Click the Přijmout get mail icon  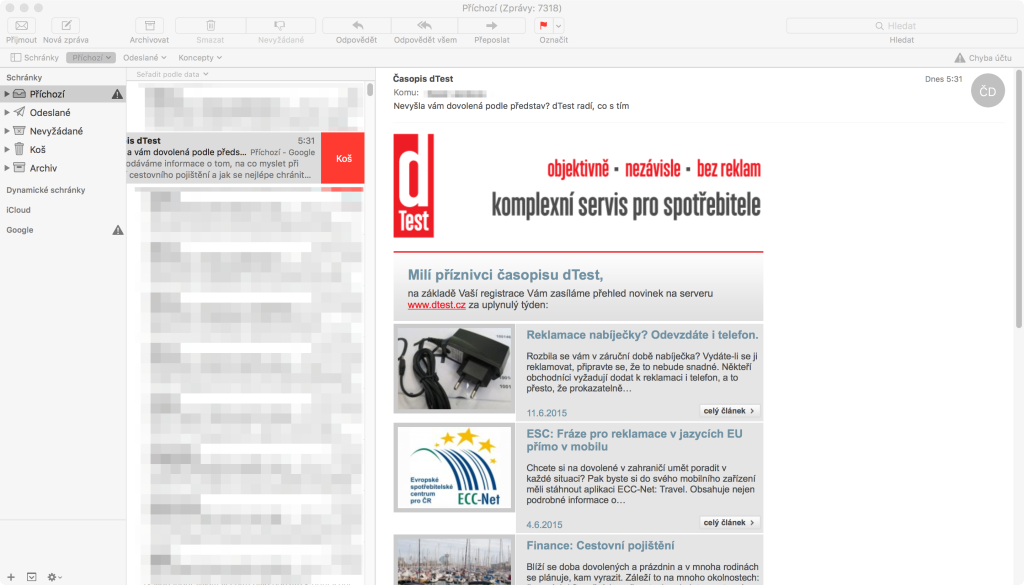22,25
